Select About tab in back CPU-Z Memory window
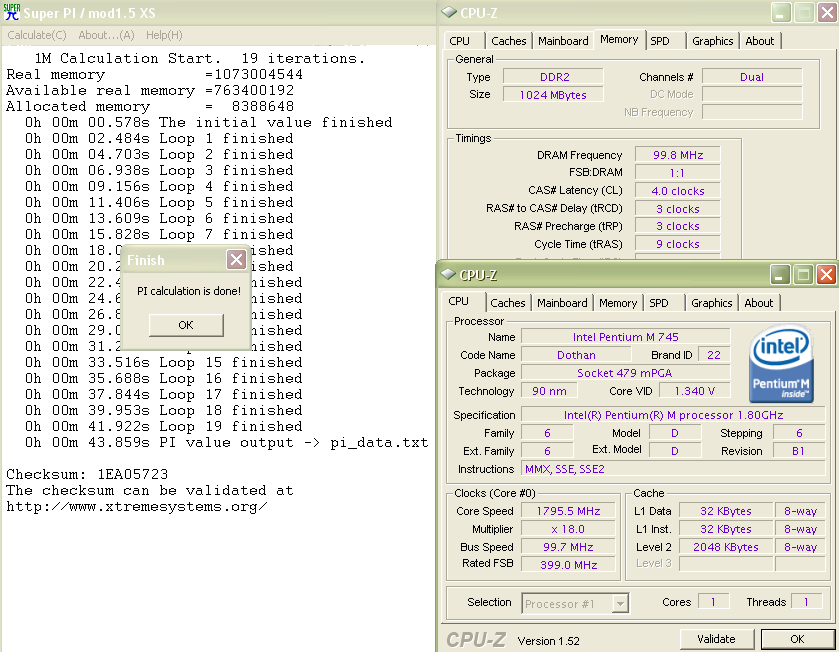839x652 pixels. (760, 41)
